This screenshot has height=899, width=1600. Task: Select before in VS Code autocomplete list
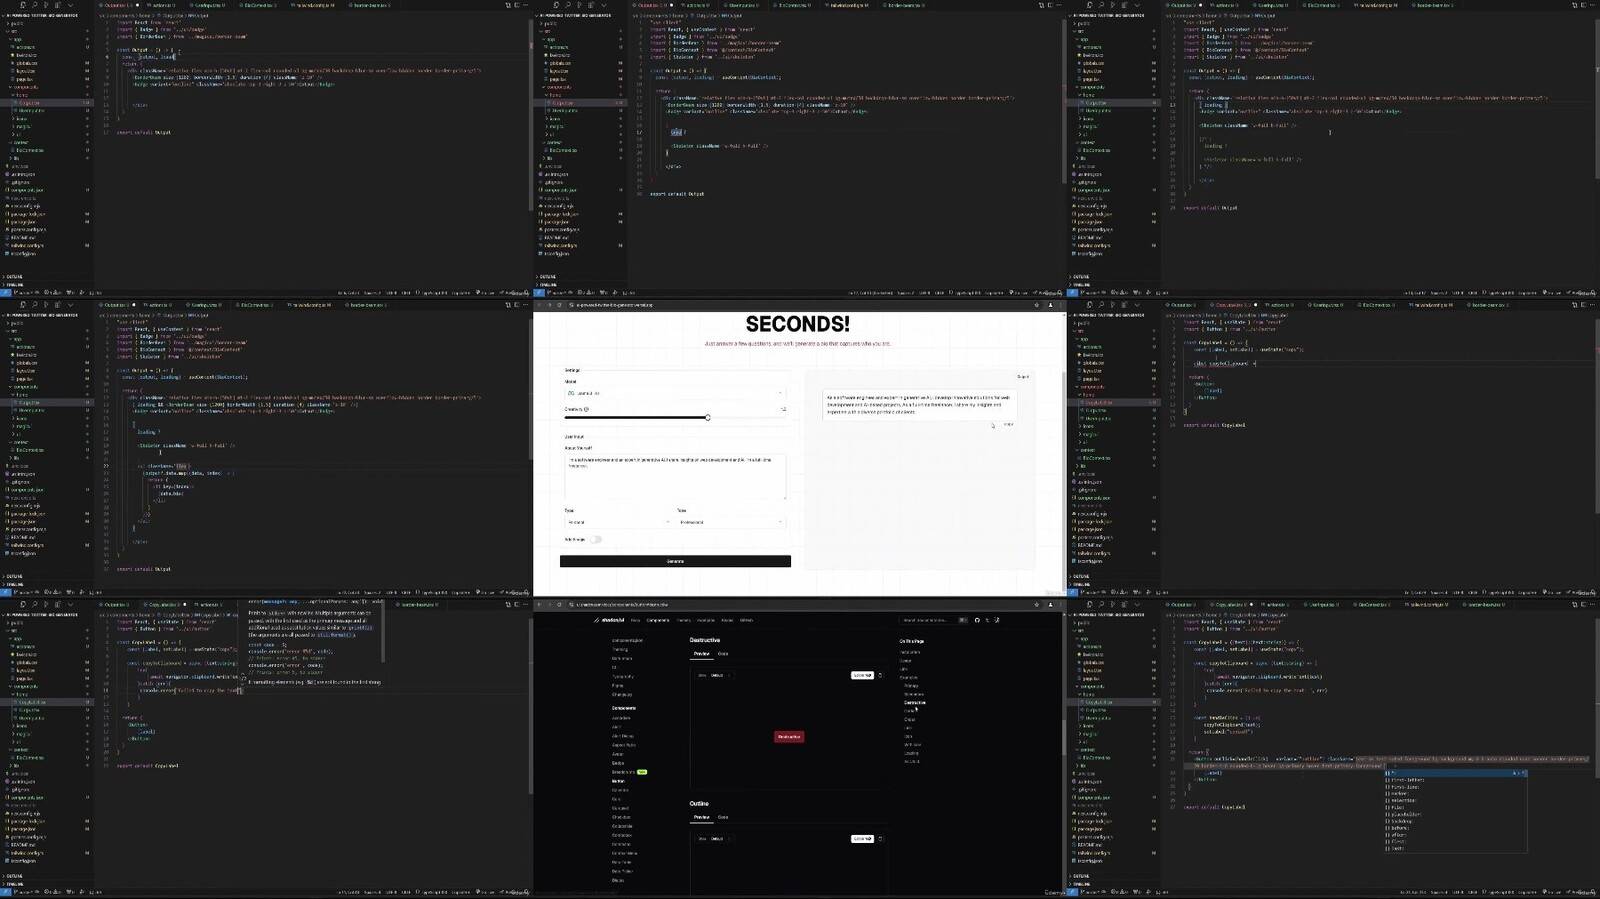[1456, 828]
